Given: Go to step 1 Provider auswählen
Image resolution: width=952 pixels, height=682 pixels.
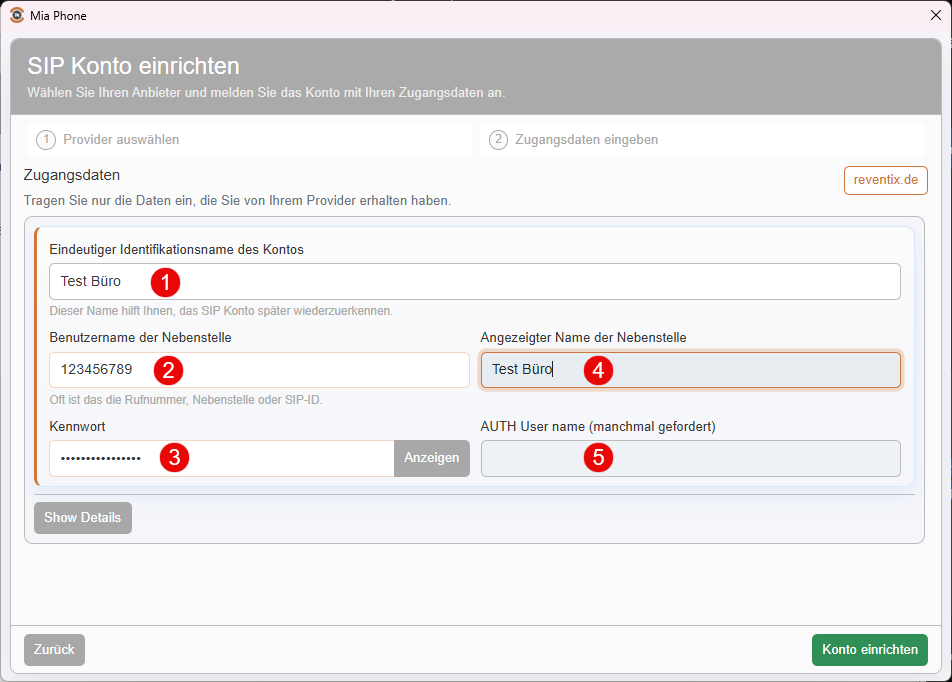Looking at the screenshot, I should coord(250,140).
